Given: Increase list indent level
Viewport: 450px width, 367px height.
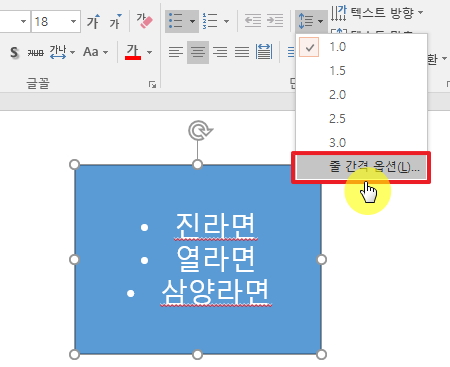Looking at the screenshot, I should [x=275, y=21].
